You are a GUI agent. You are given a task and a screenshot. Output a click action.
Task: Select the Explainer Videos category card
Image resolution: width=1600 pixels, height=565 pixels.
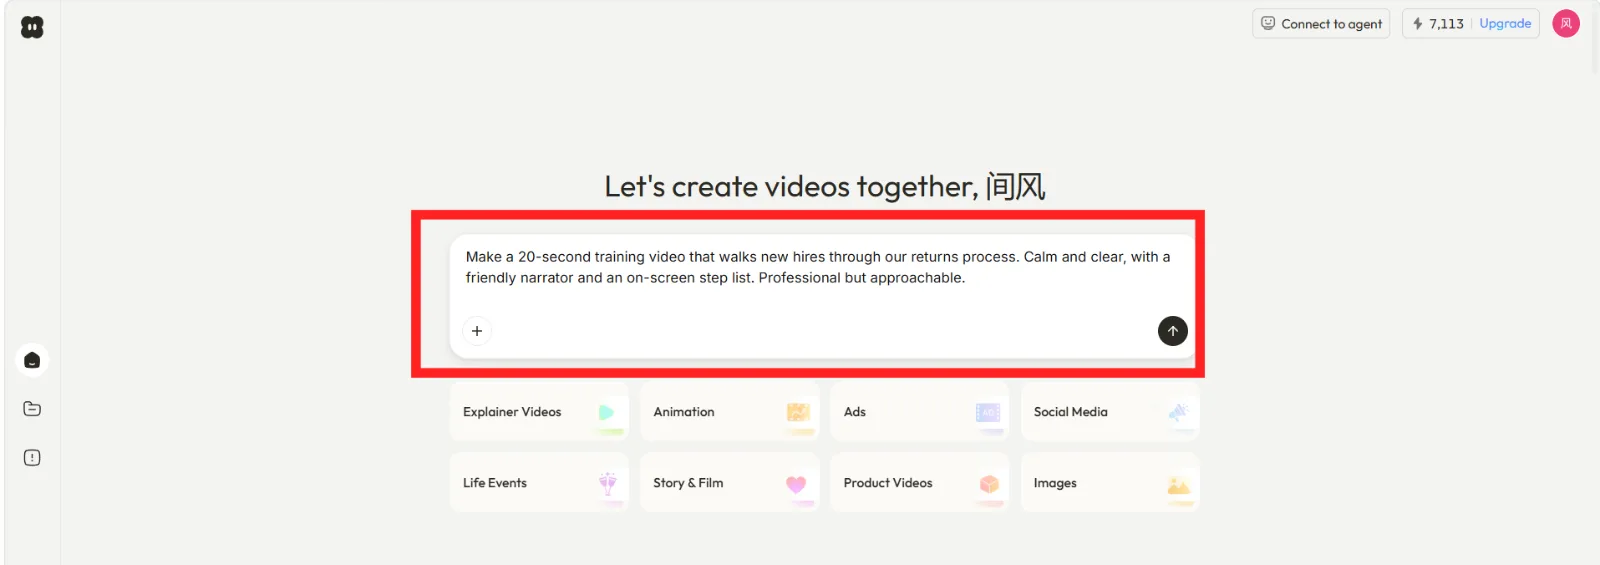pos(539,412)
